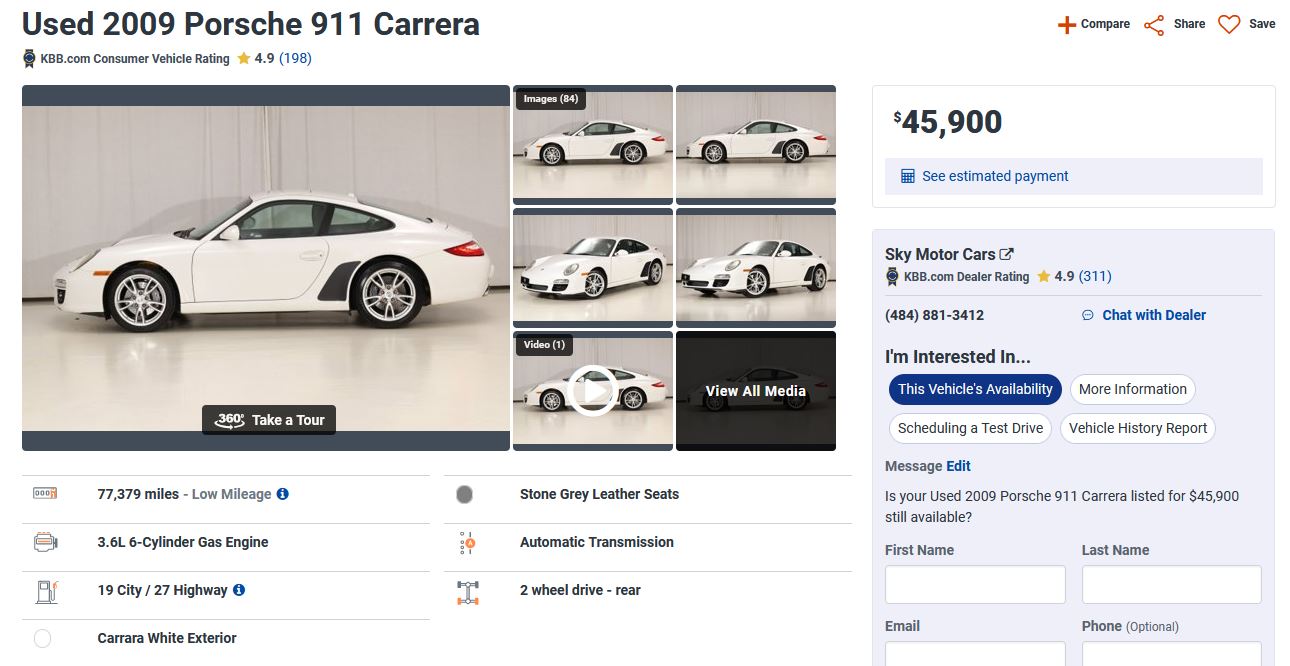
Task: Click the Save label
Action: click(1262, 24)
